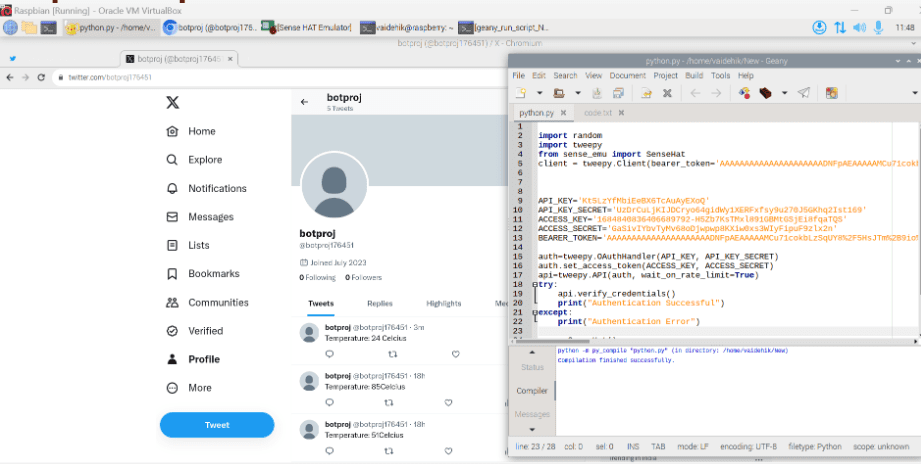Collapse the except block fold marker
The height and width of the screenshot is (464, 921).
pyautogui.click(x=535, y=312)
